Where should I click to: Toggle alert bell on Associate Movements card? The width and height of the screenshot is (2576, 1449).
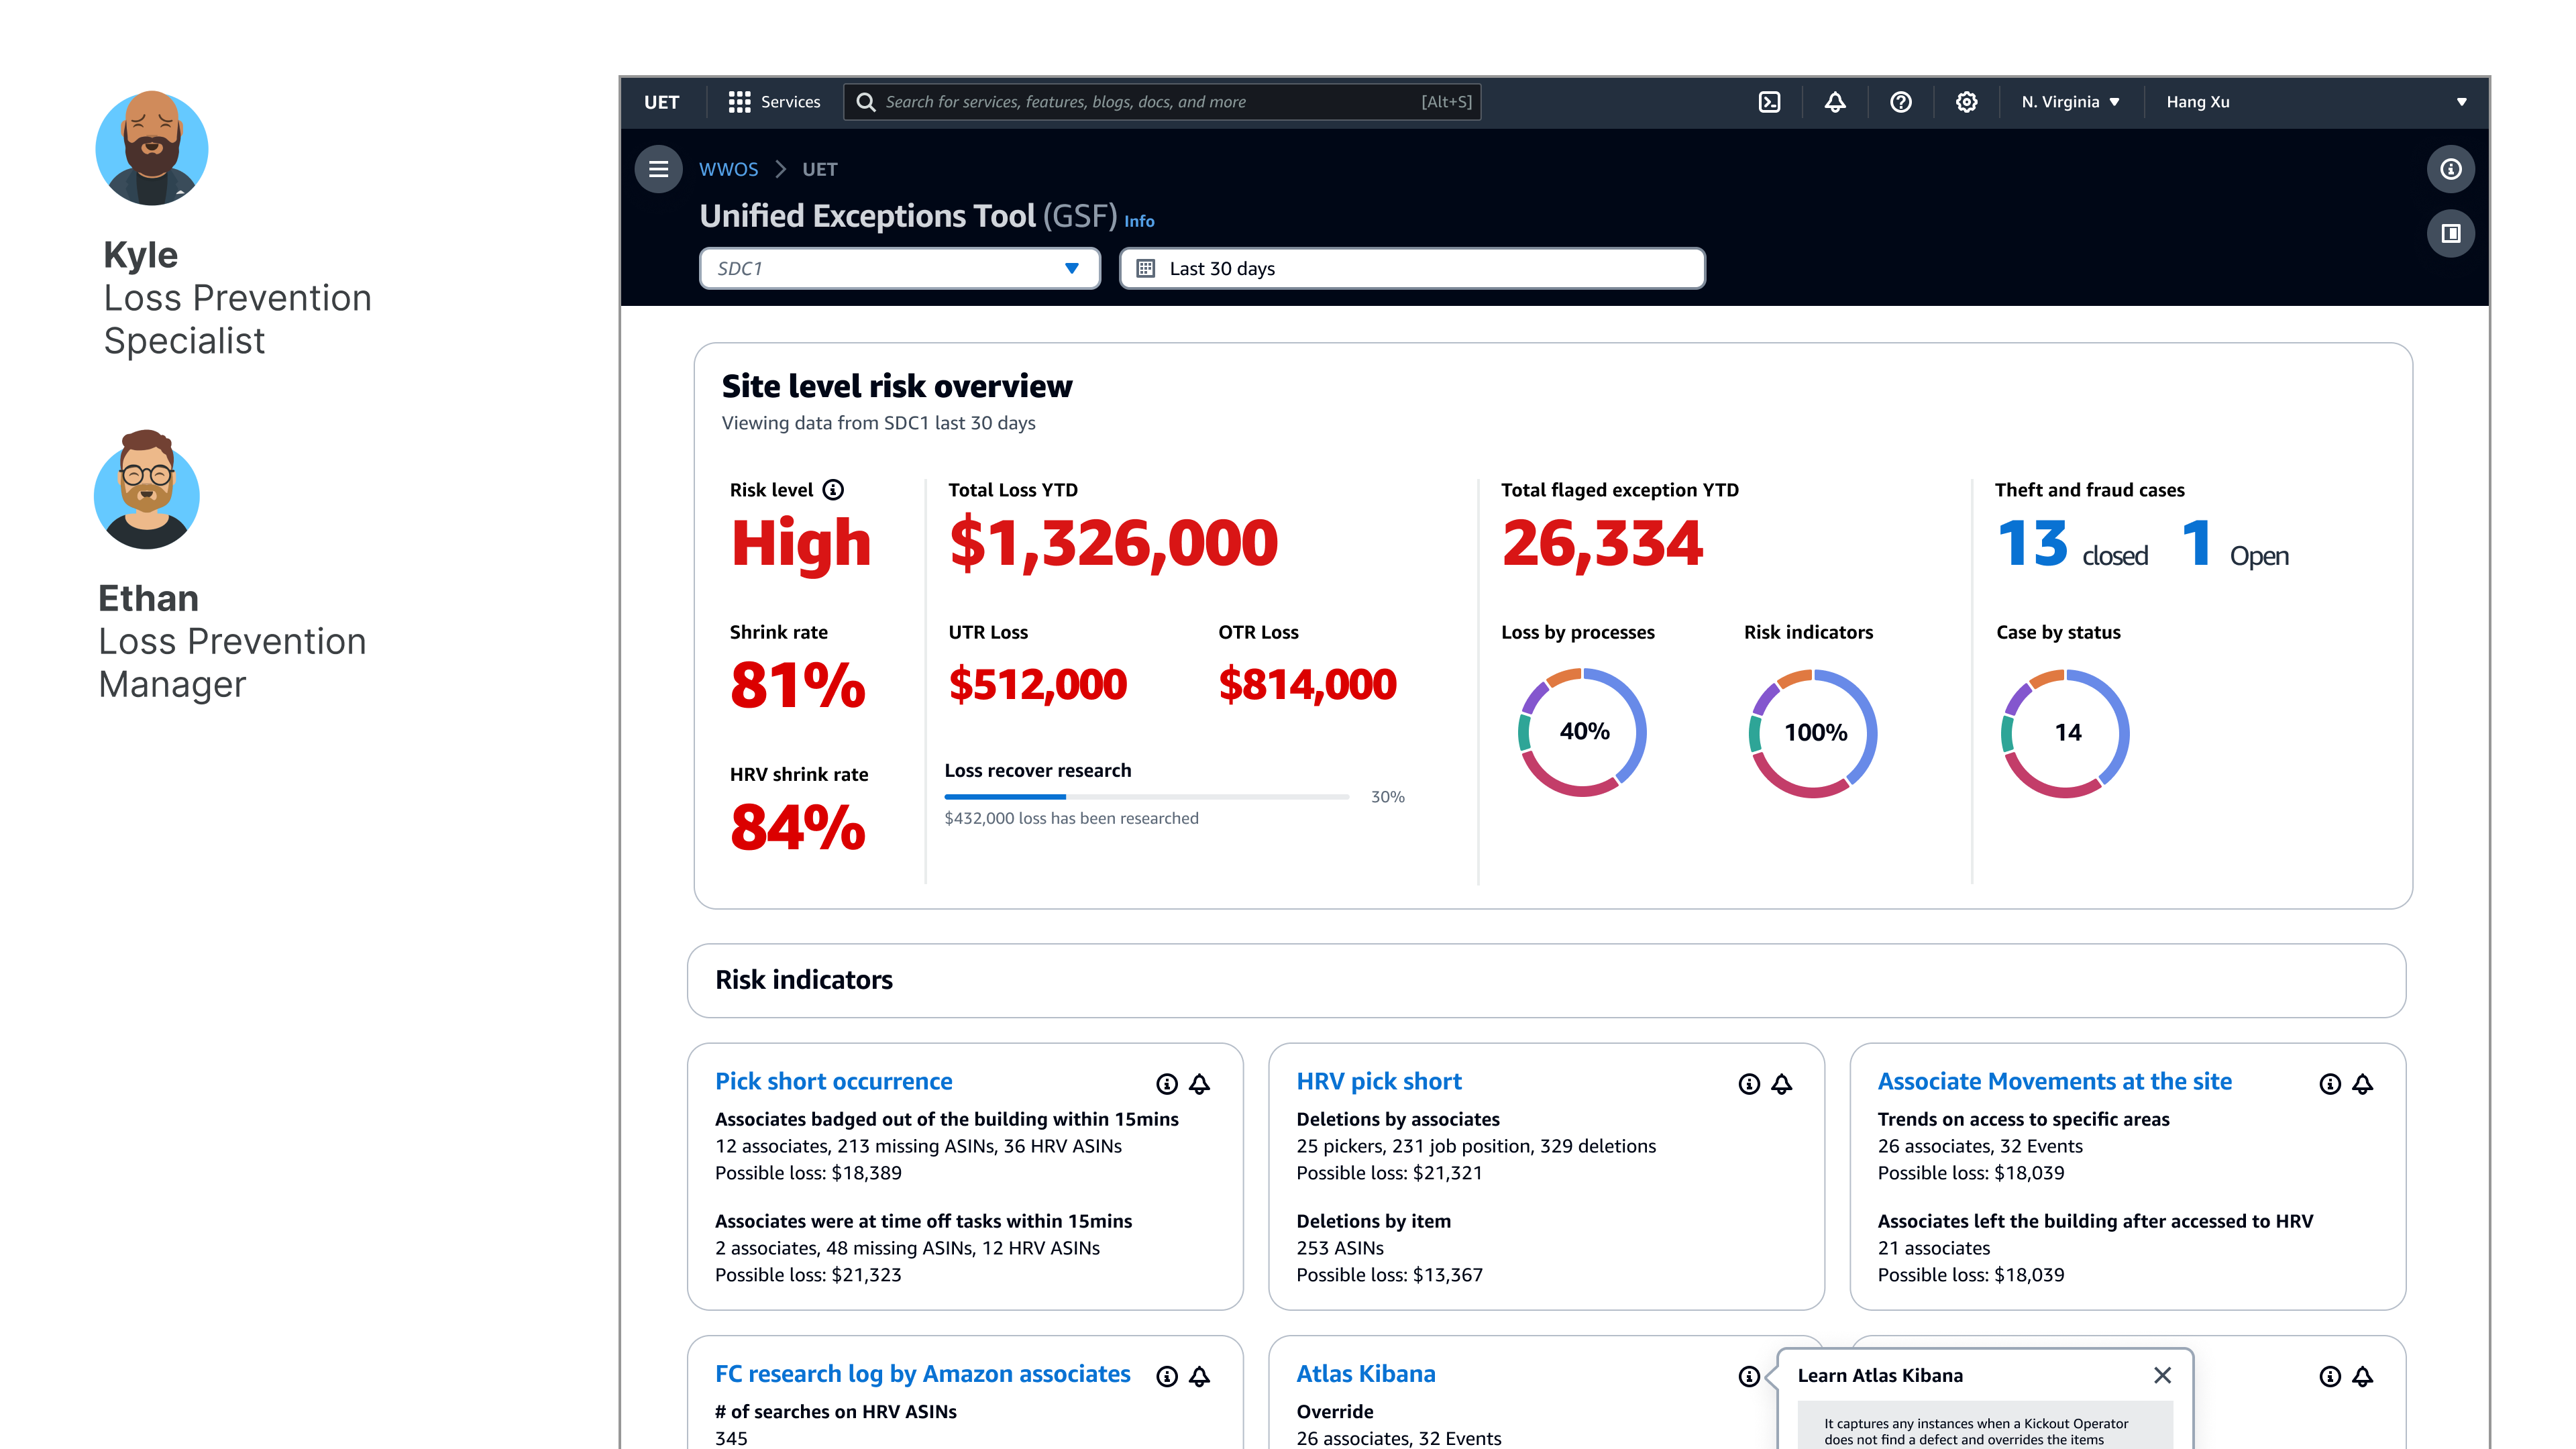pyautogui.click(x=2362, y=1084)
